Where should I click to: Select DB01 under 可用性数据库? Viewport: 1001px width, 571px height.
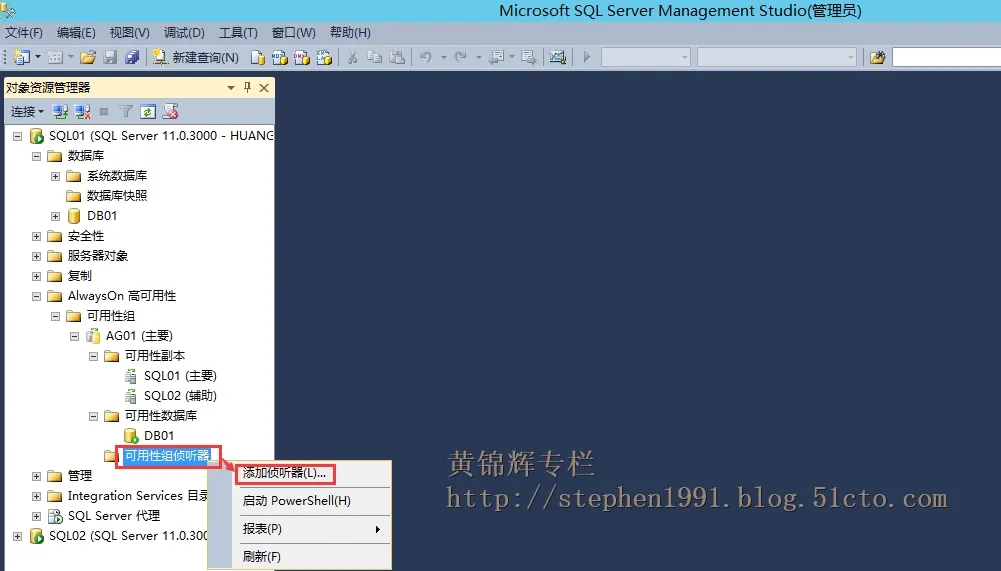point(159,436)
